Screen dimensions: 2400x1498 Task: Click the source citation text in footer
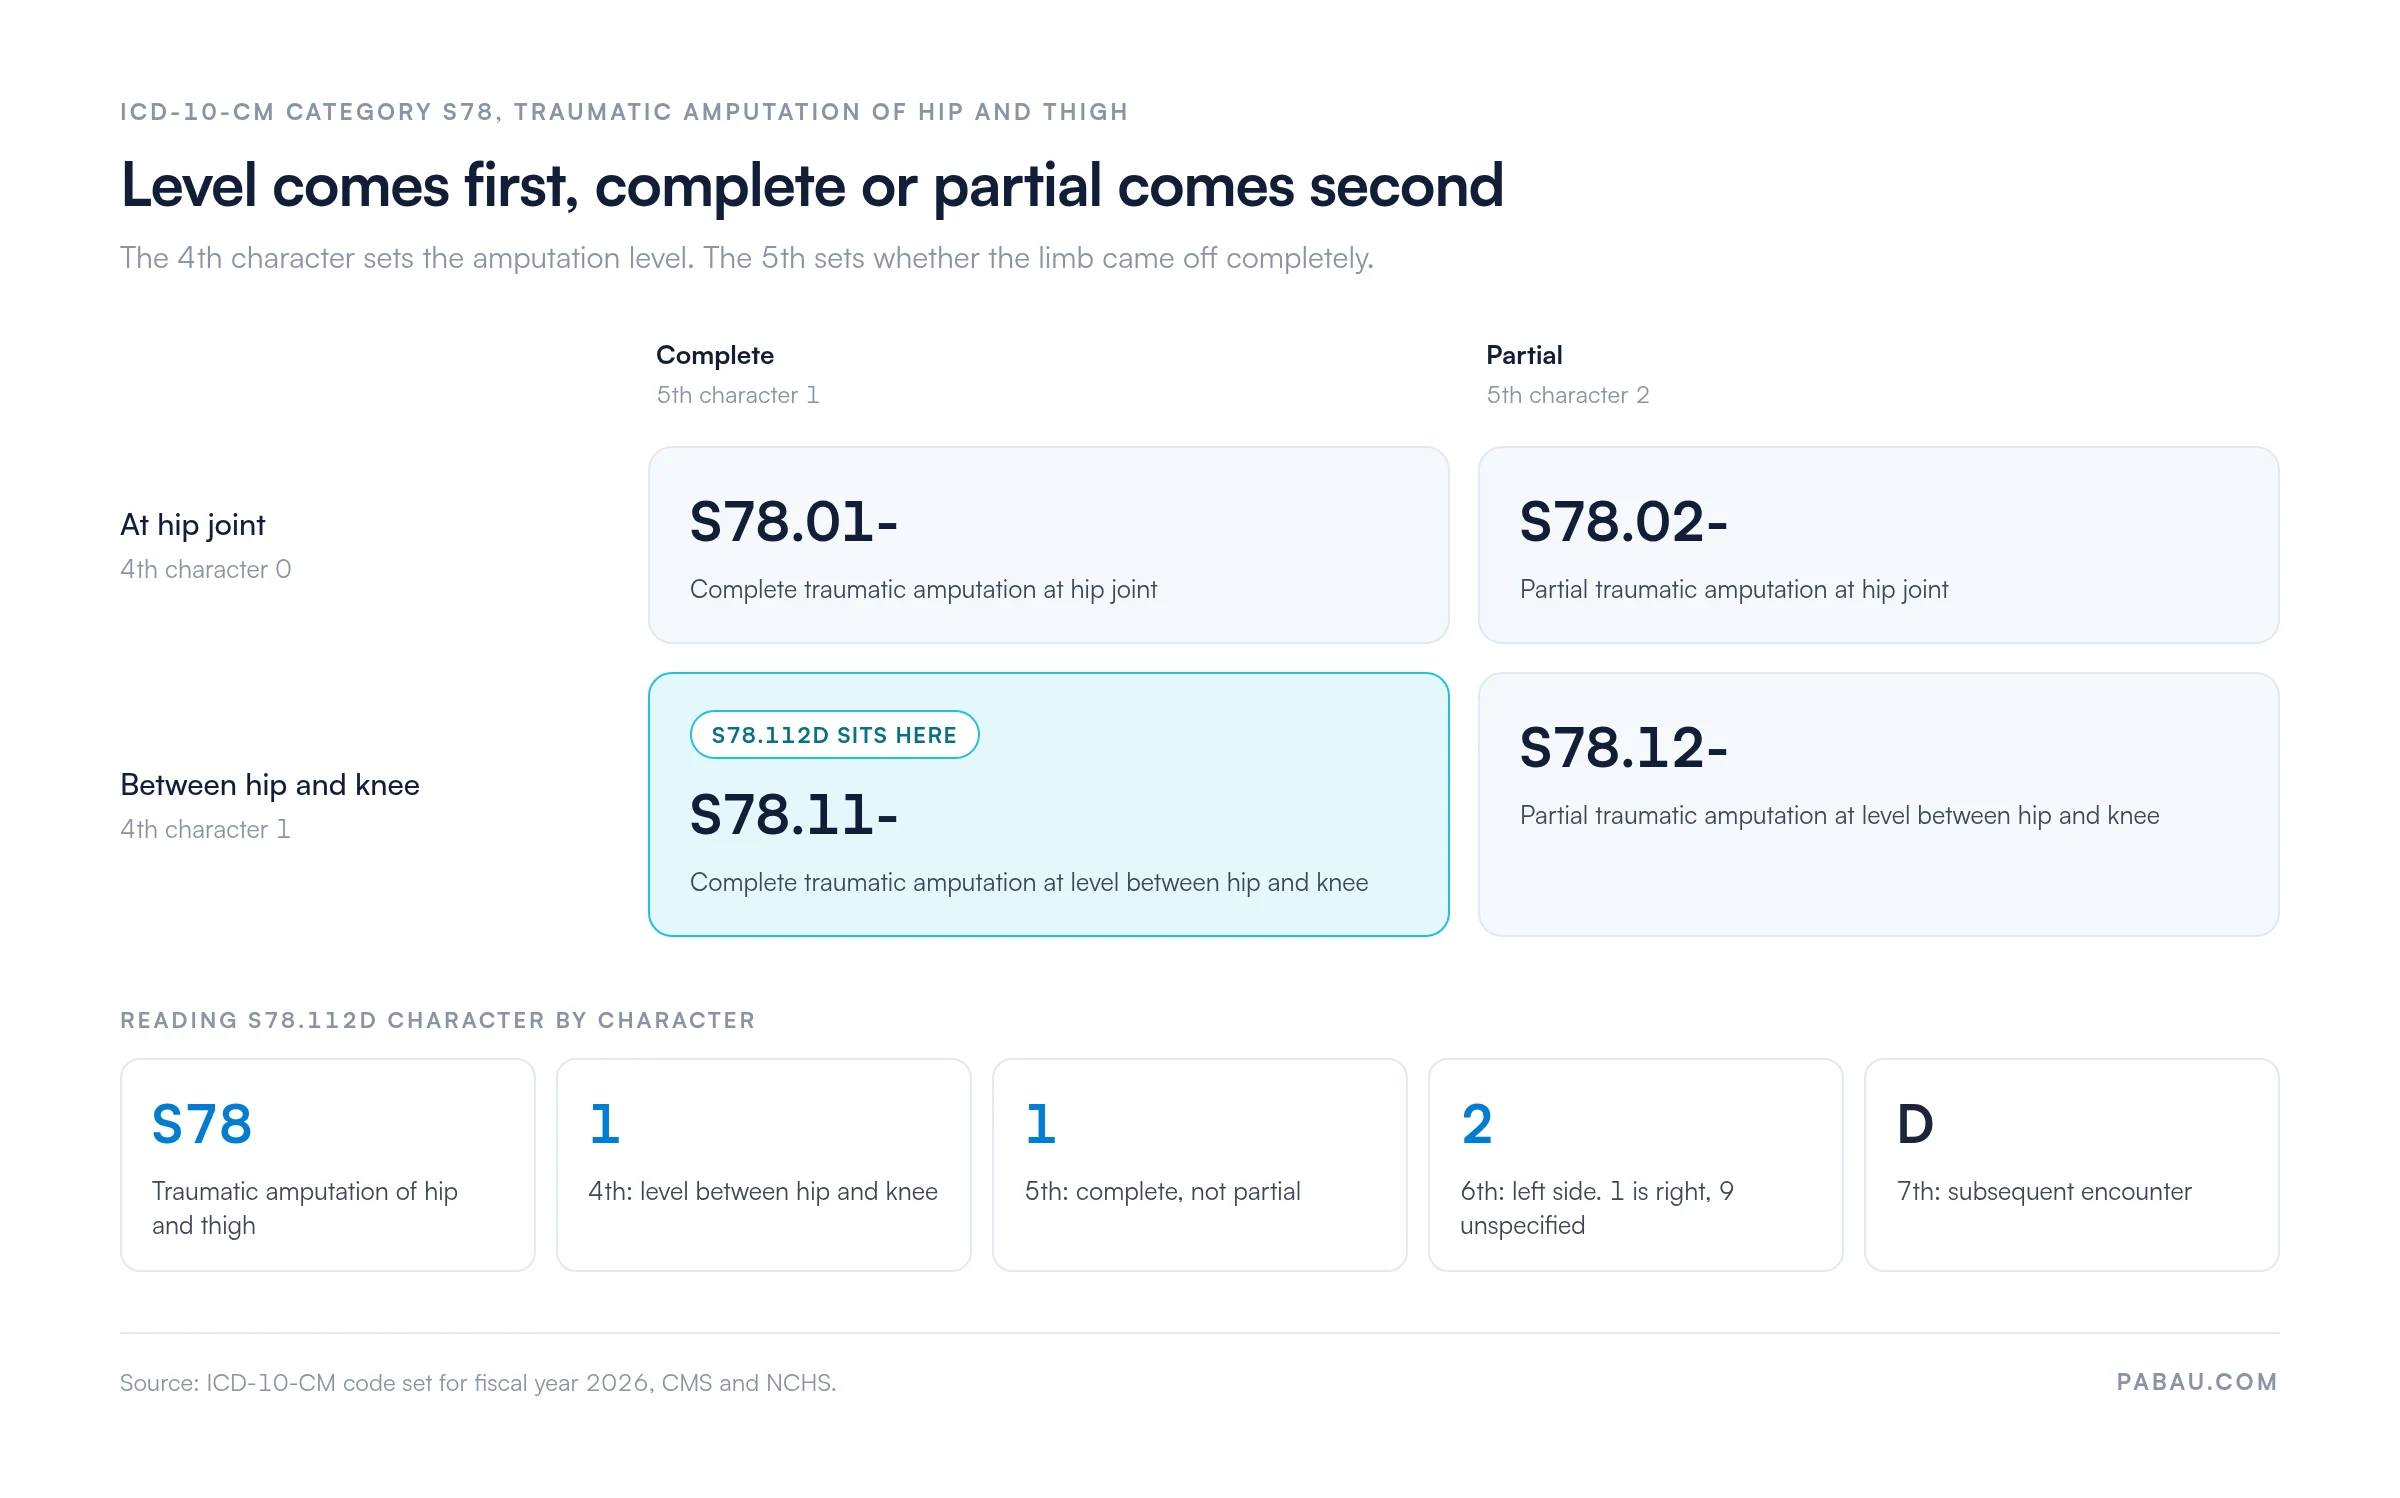pyautogui.click(x=478, y=1383)
